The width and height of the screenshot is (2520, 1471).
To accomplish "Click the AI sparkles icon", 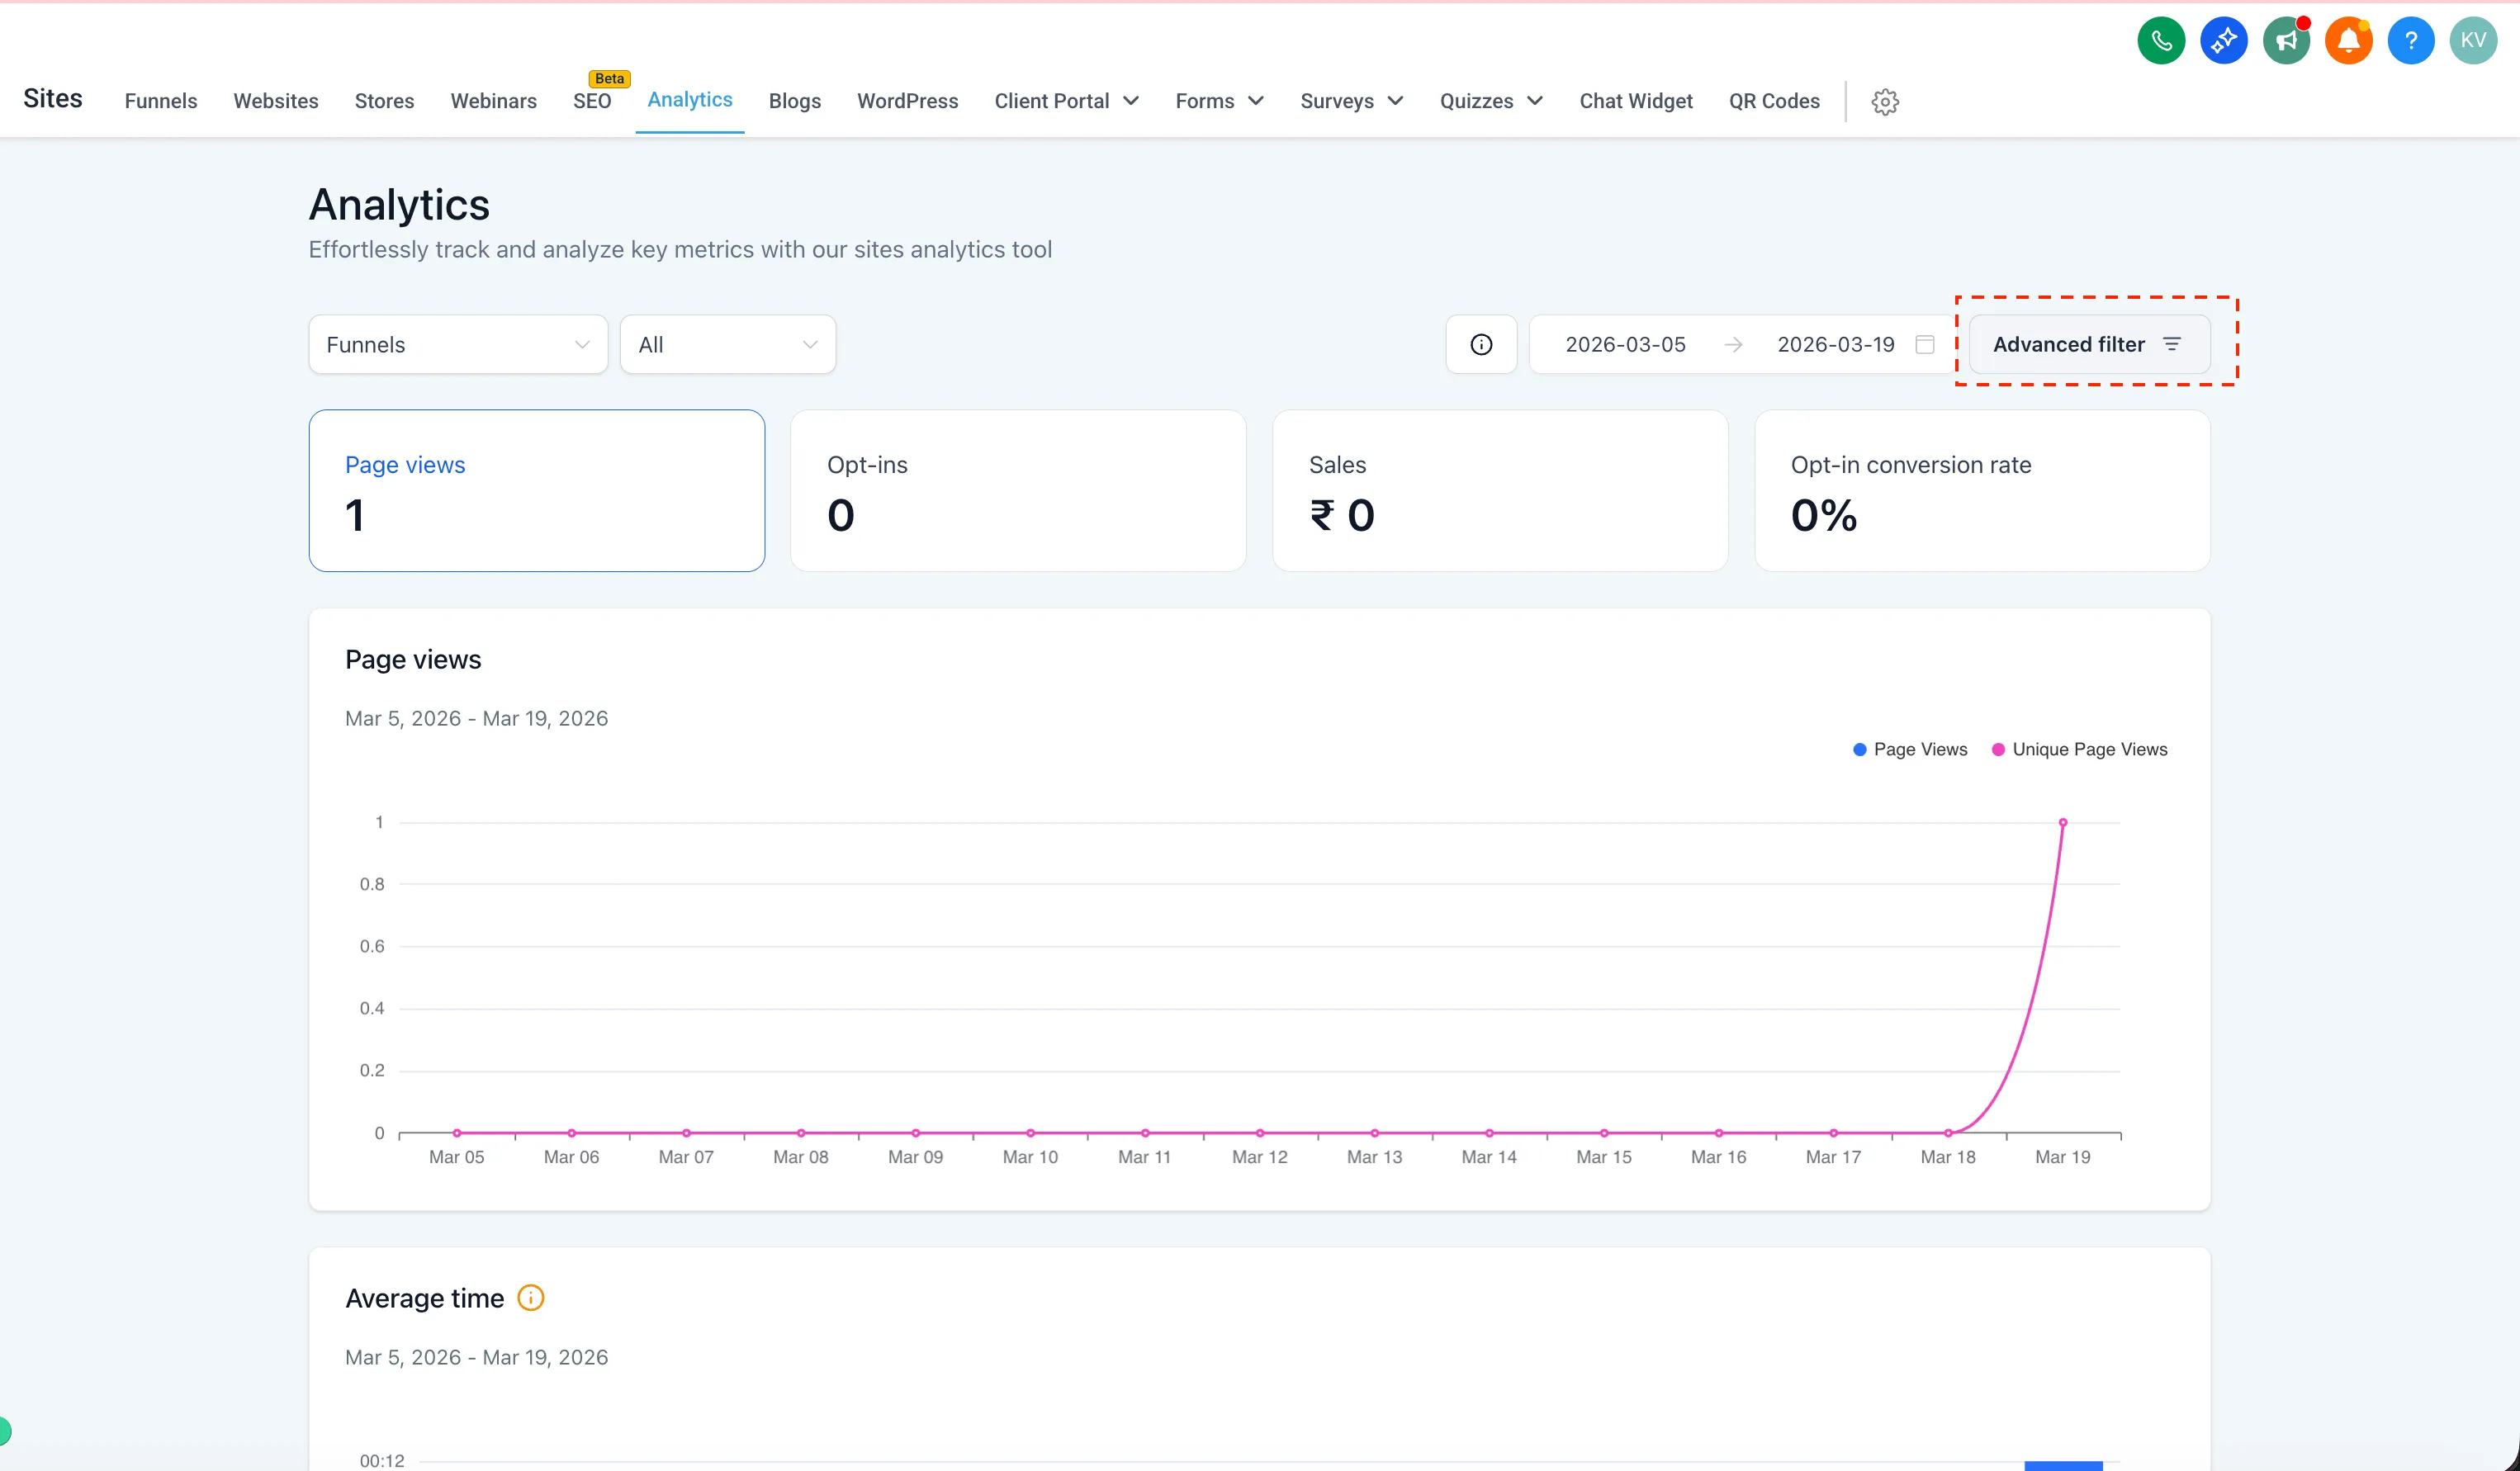I will click(x=2224, y=40).
